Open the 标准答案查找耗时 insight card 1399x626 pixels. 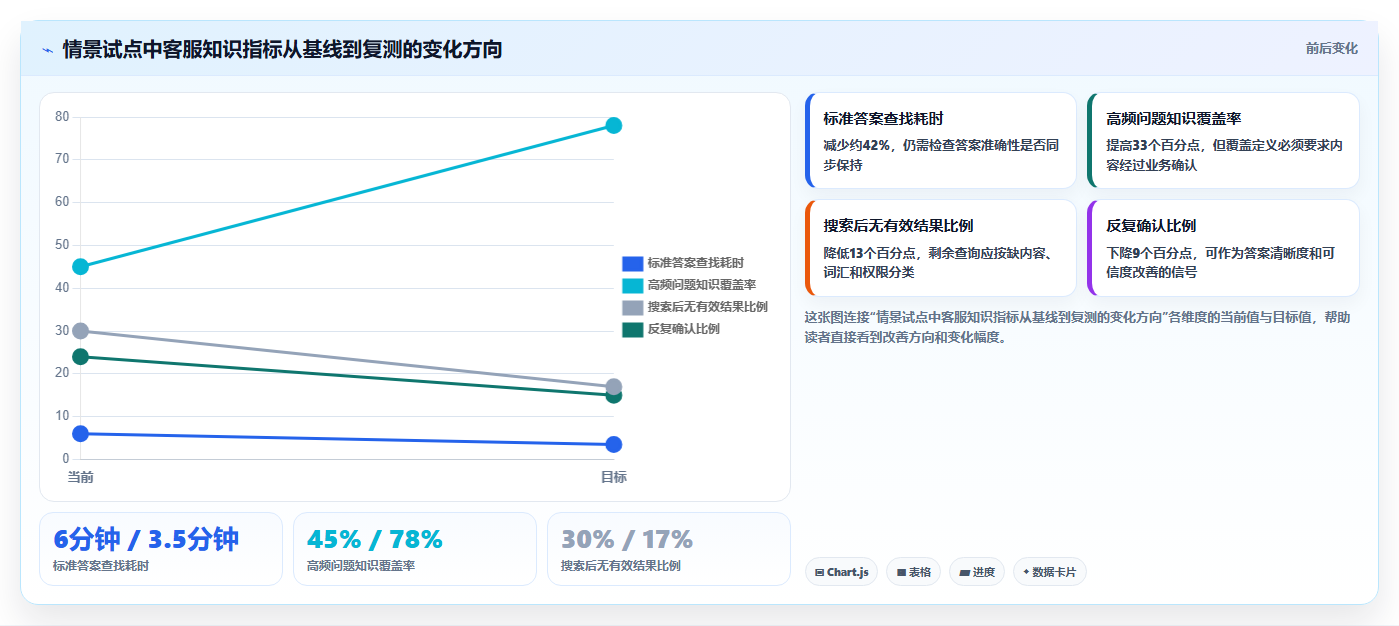[940, 141]
